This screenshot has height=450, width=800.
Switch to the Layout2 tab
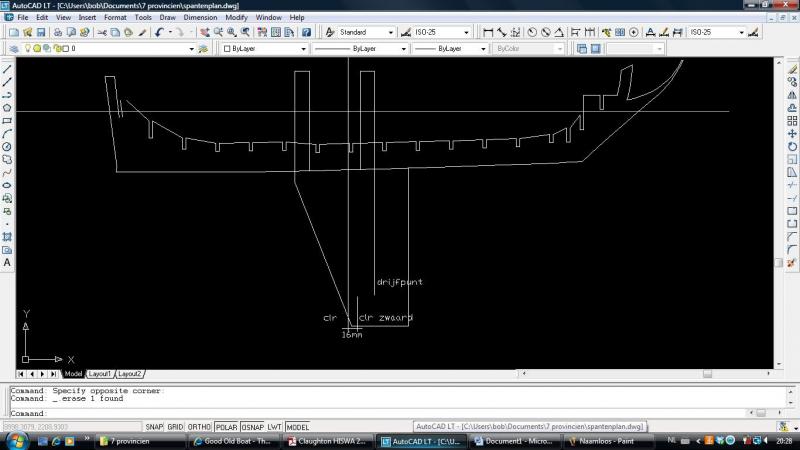point(129,374)
